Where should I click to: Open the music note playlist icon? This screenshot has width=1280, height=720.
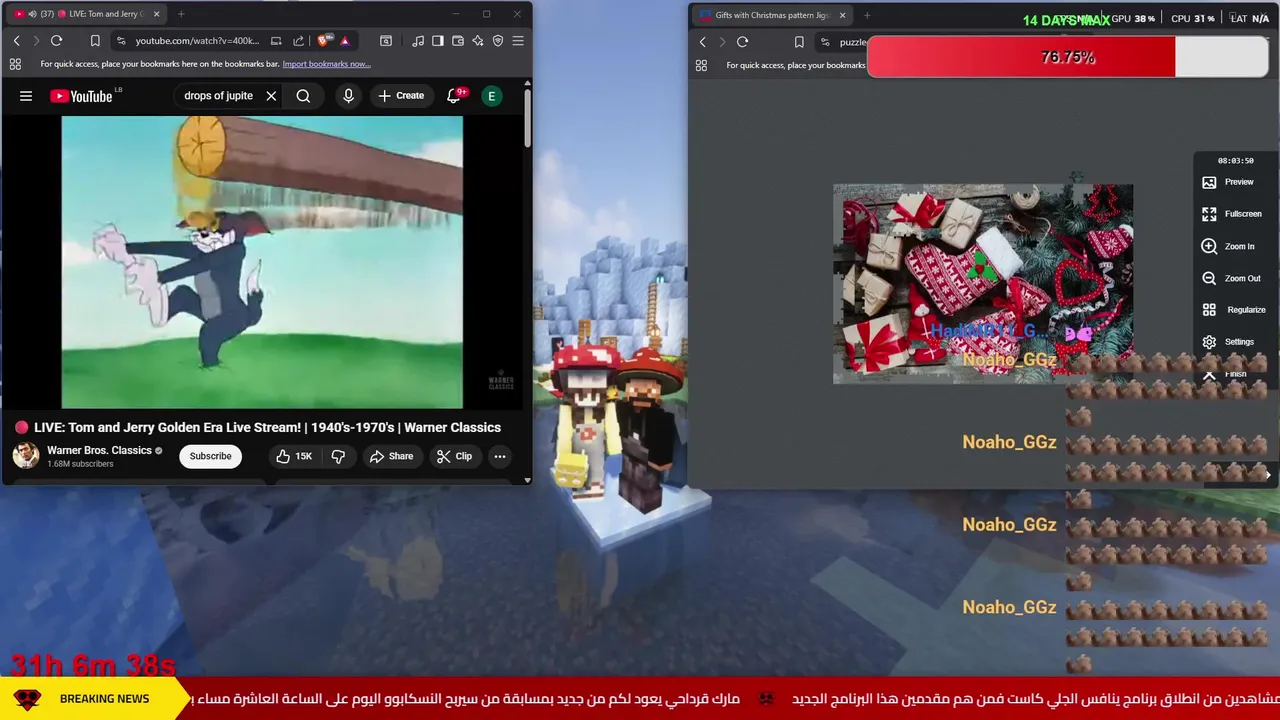[x=418, y=41]
